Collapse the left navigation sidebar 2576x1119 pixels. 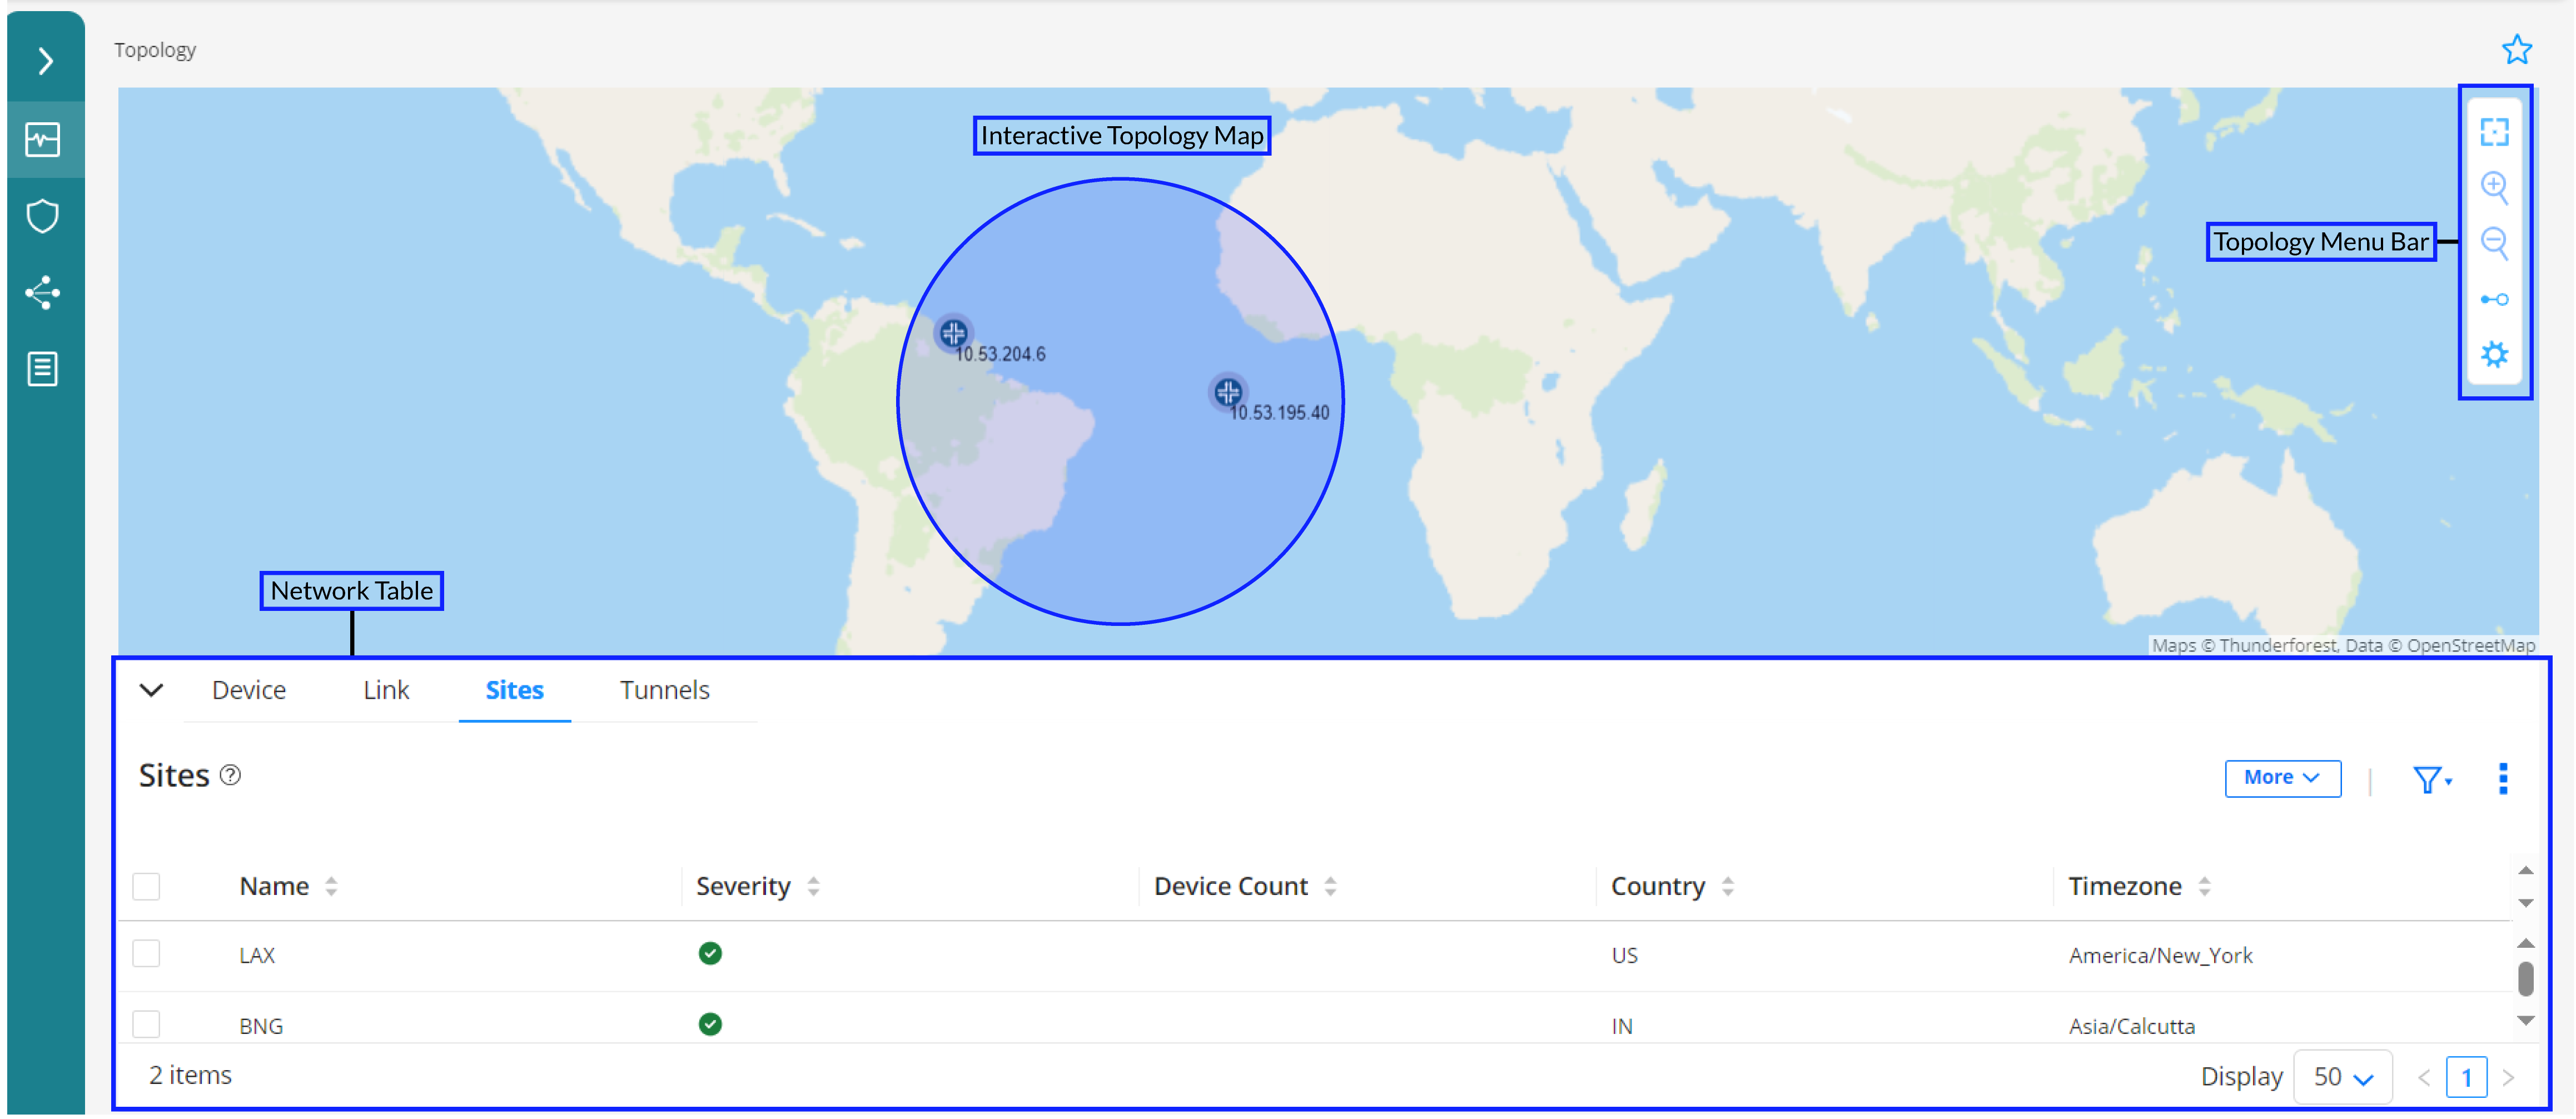click(45, 61)
